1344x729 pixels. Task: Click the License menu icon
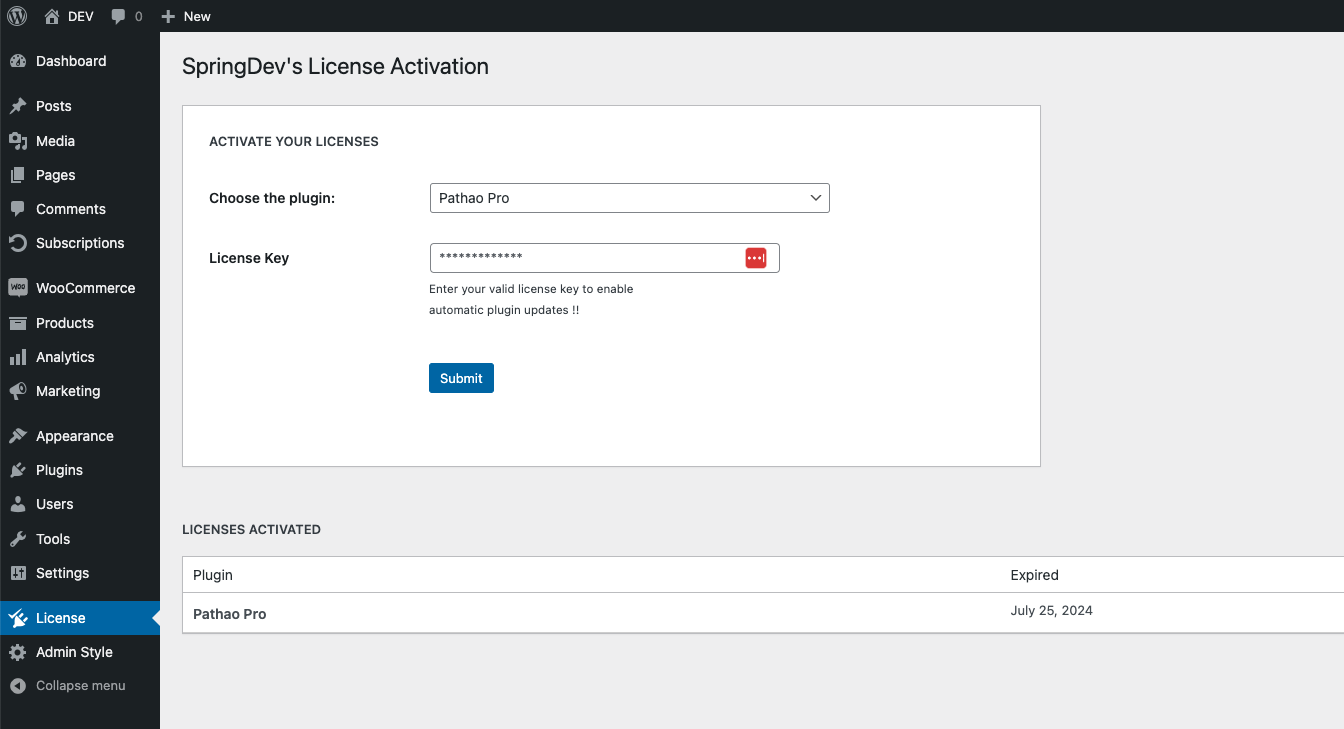click(x=18, y=618)
